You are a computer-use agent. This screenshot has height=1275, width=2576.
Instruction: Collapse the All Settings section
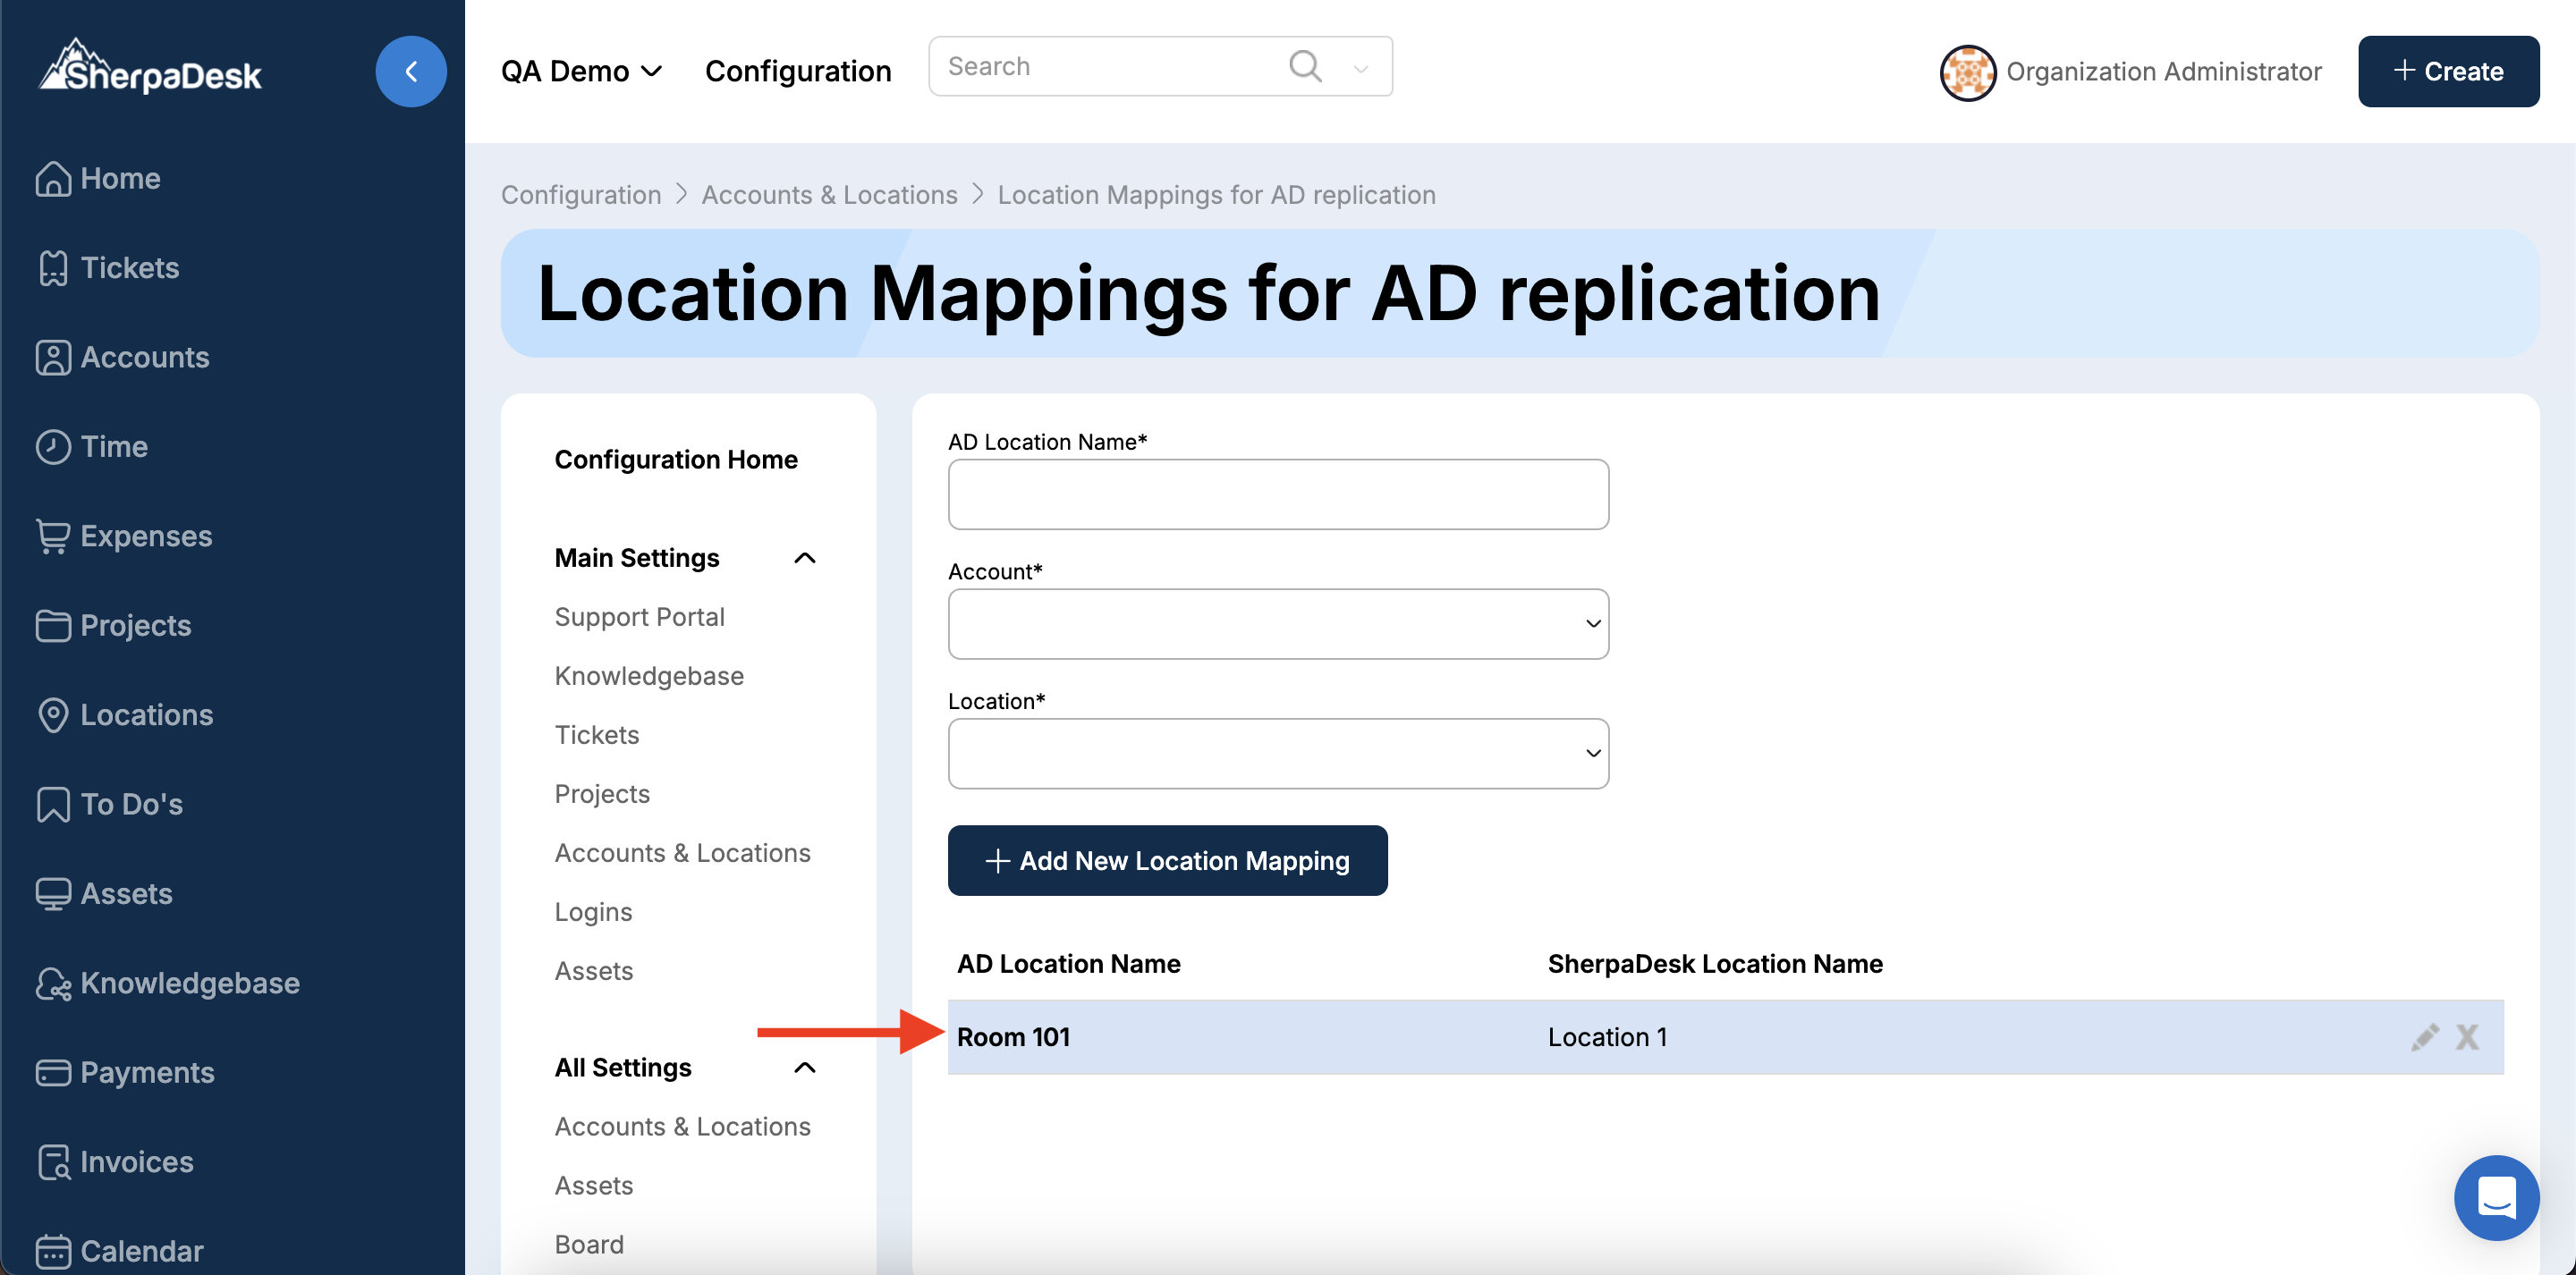[x=804, y=1068]
